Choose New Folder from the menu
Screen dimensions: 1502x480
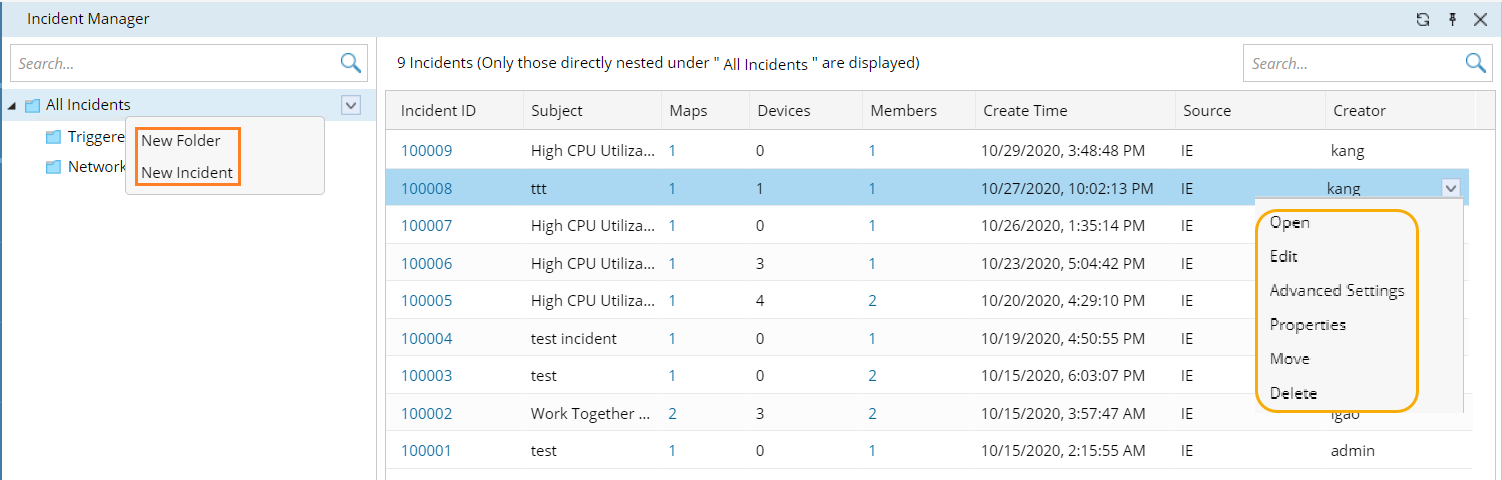180,141
